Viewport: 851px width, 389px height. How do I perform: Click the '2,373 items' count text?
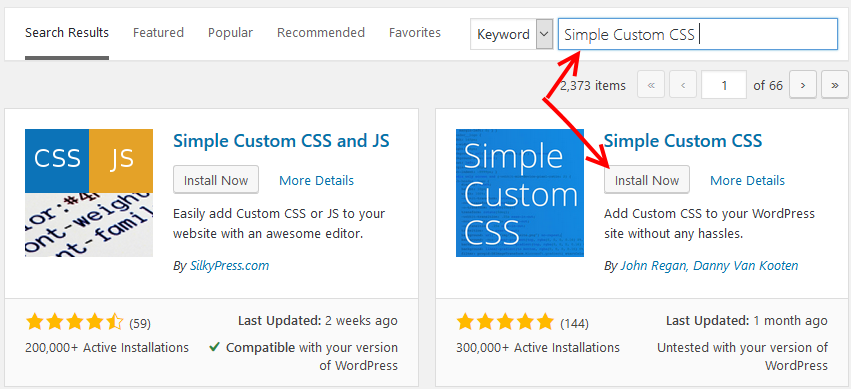click(593, 86)
